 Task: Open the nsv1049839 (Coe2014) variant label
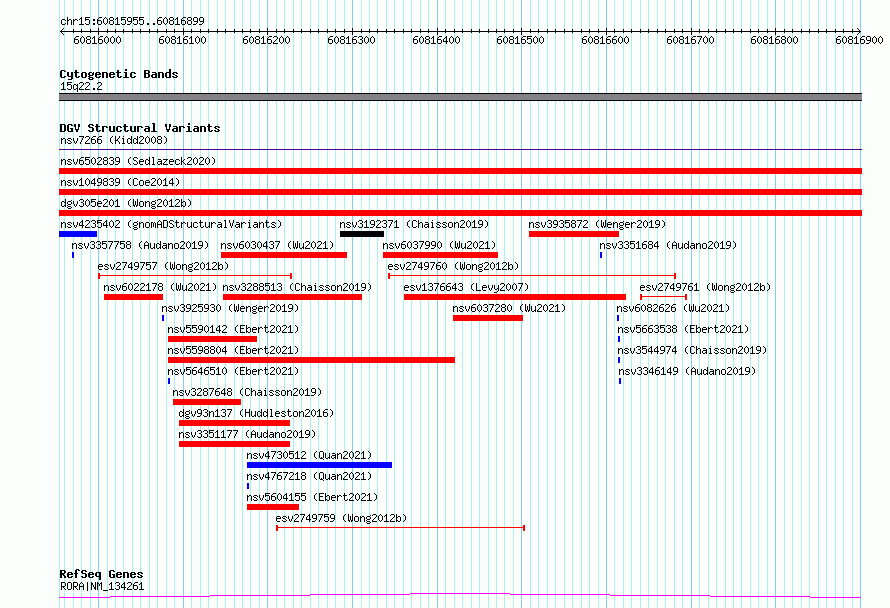[120, 182]
